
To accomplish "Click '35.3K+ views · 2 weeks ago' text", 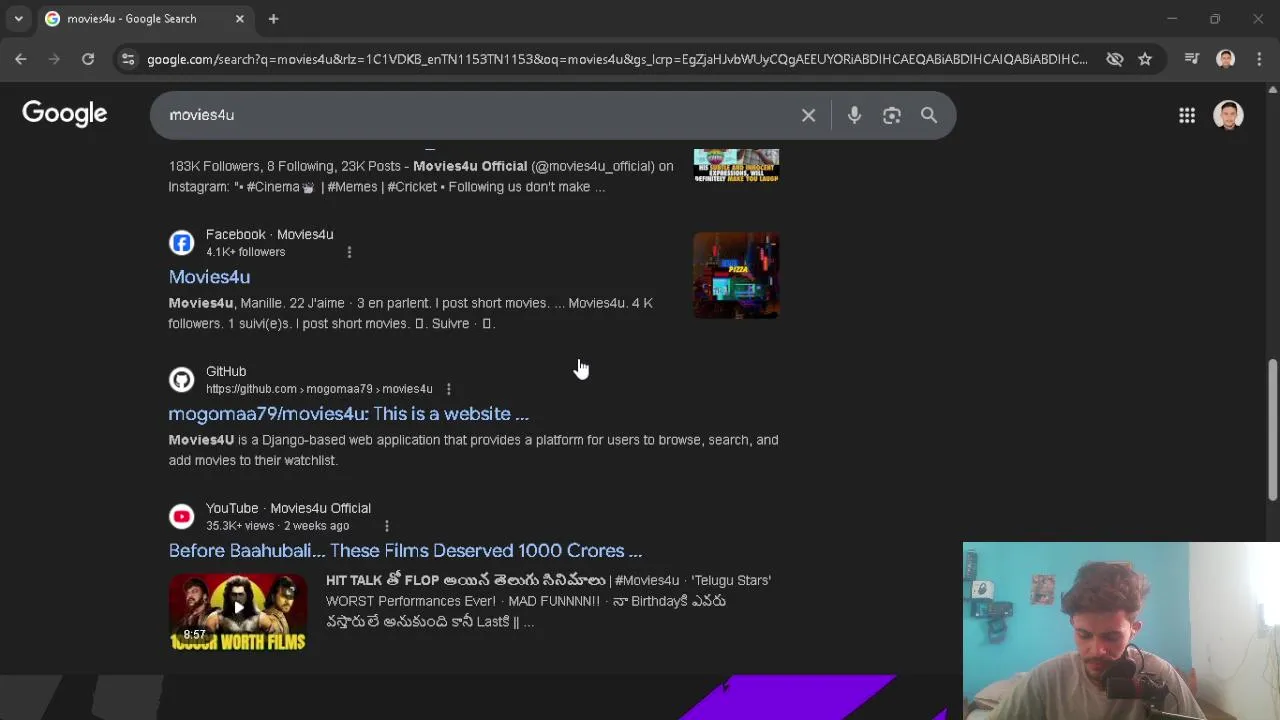I will [x=277, y=526].
